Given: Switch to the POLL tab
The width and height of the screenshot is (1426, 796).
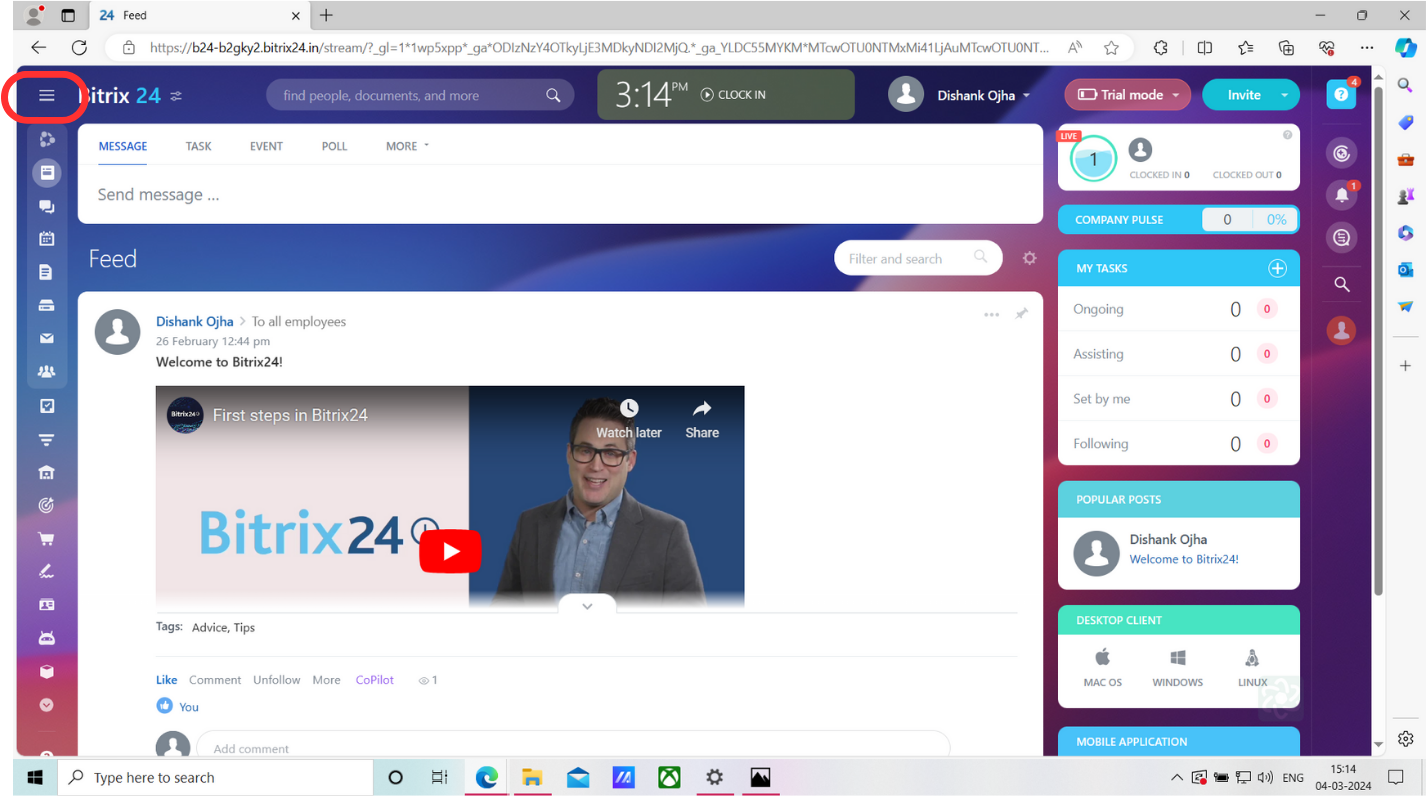Looking at the screenshot, I should (x=334, y=146).
